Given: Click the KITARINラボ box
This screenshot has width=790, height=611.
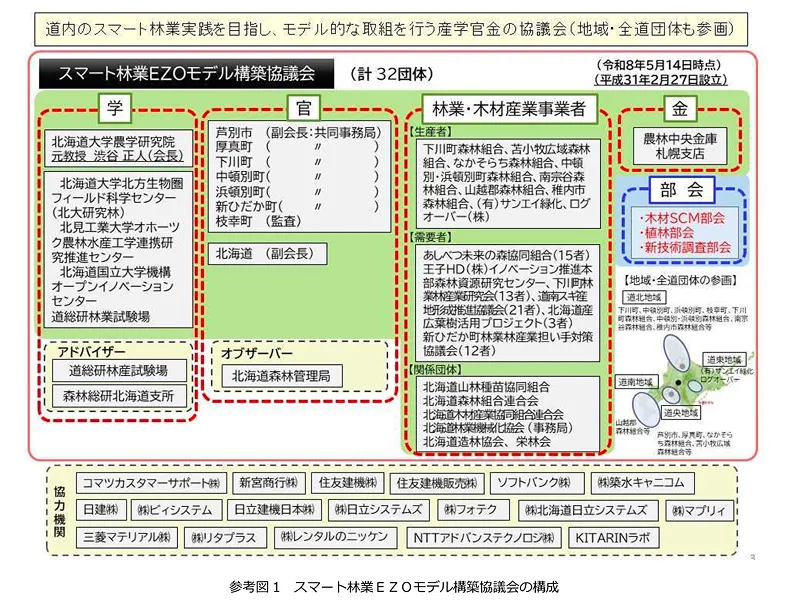Looking at the screenshot, I should 613,537.
